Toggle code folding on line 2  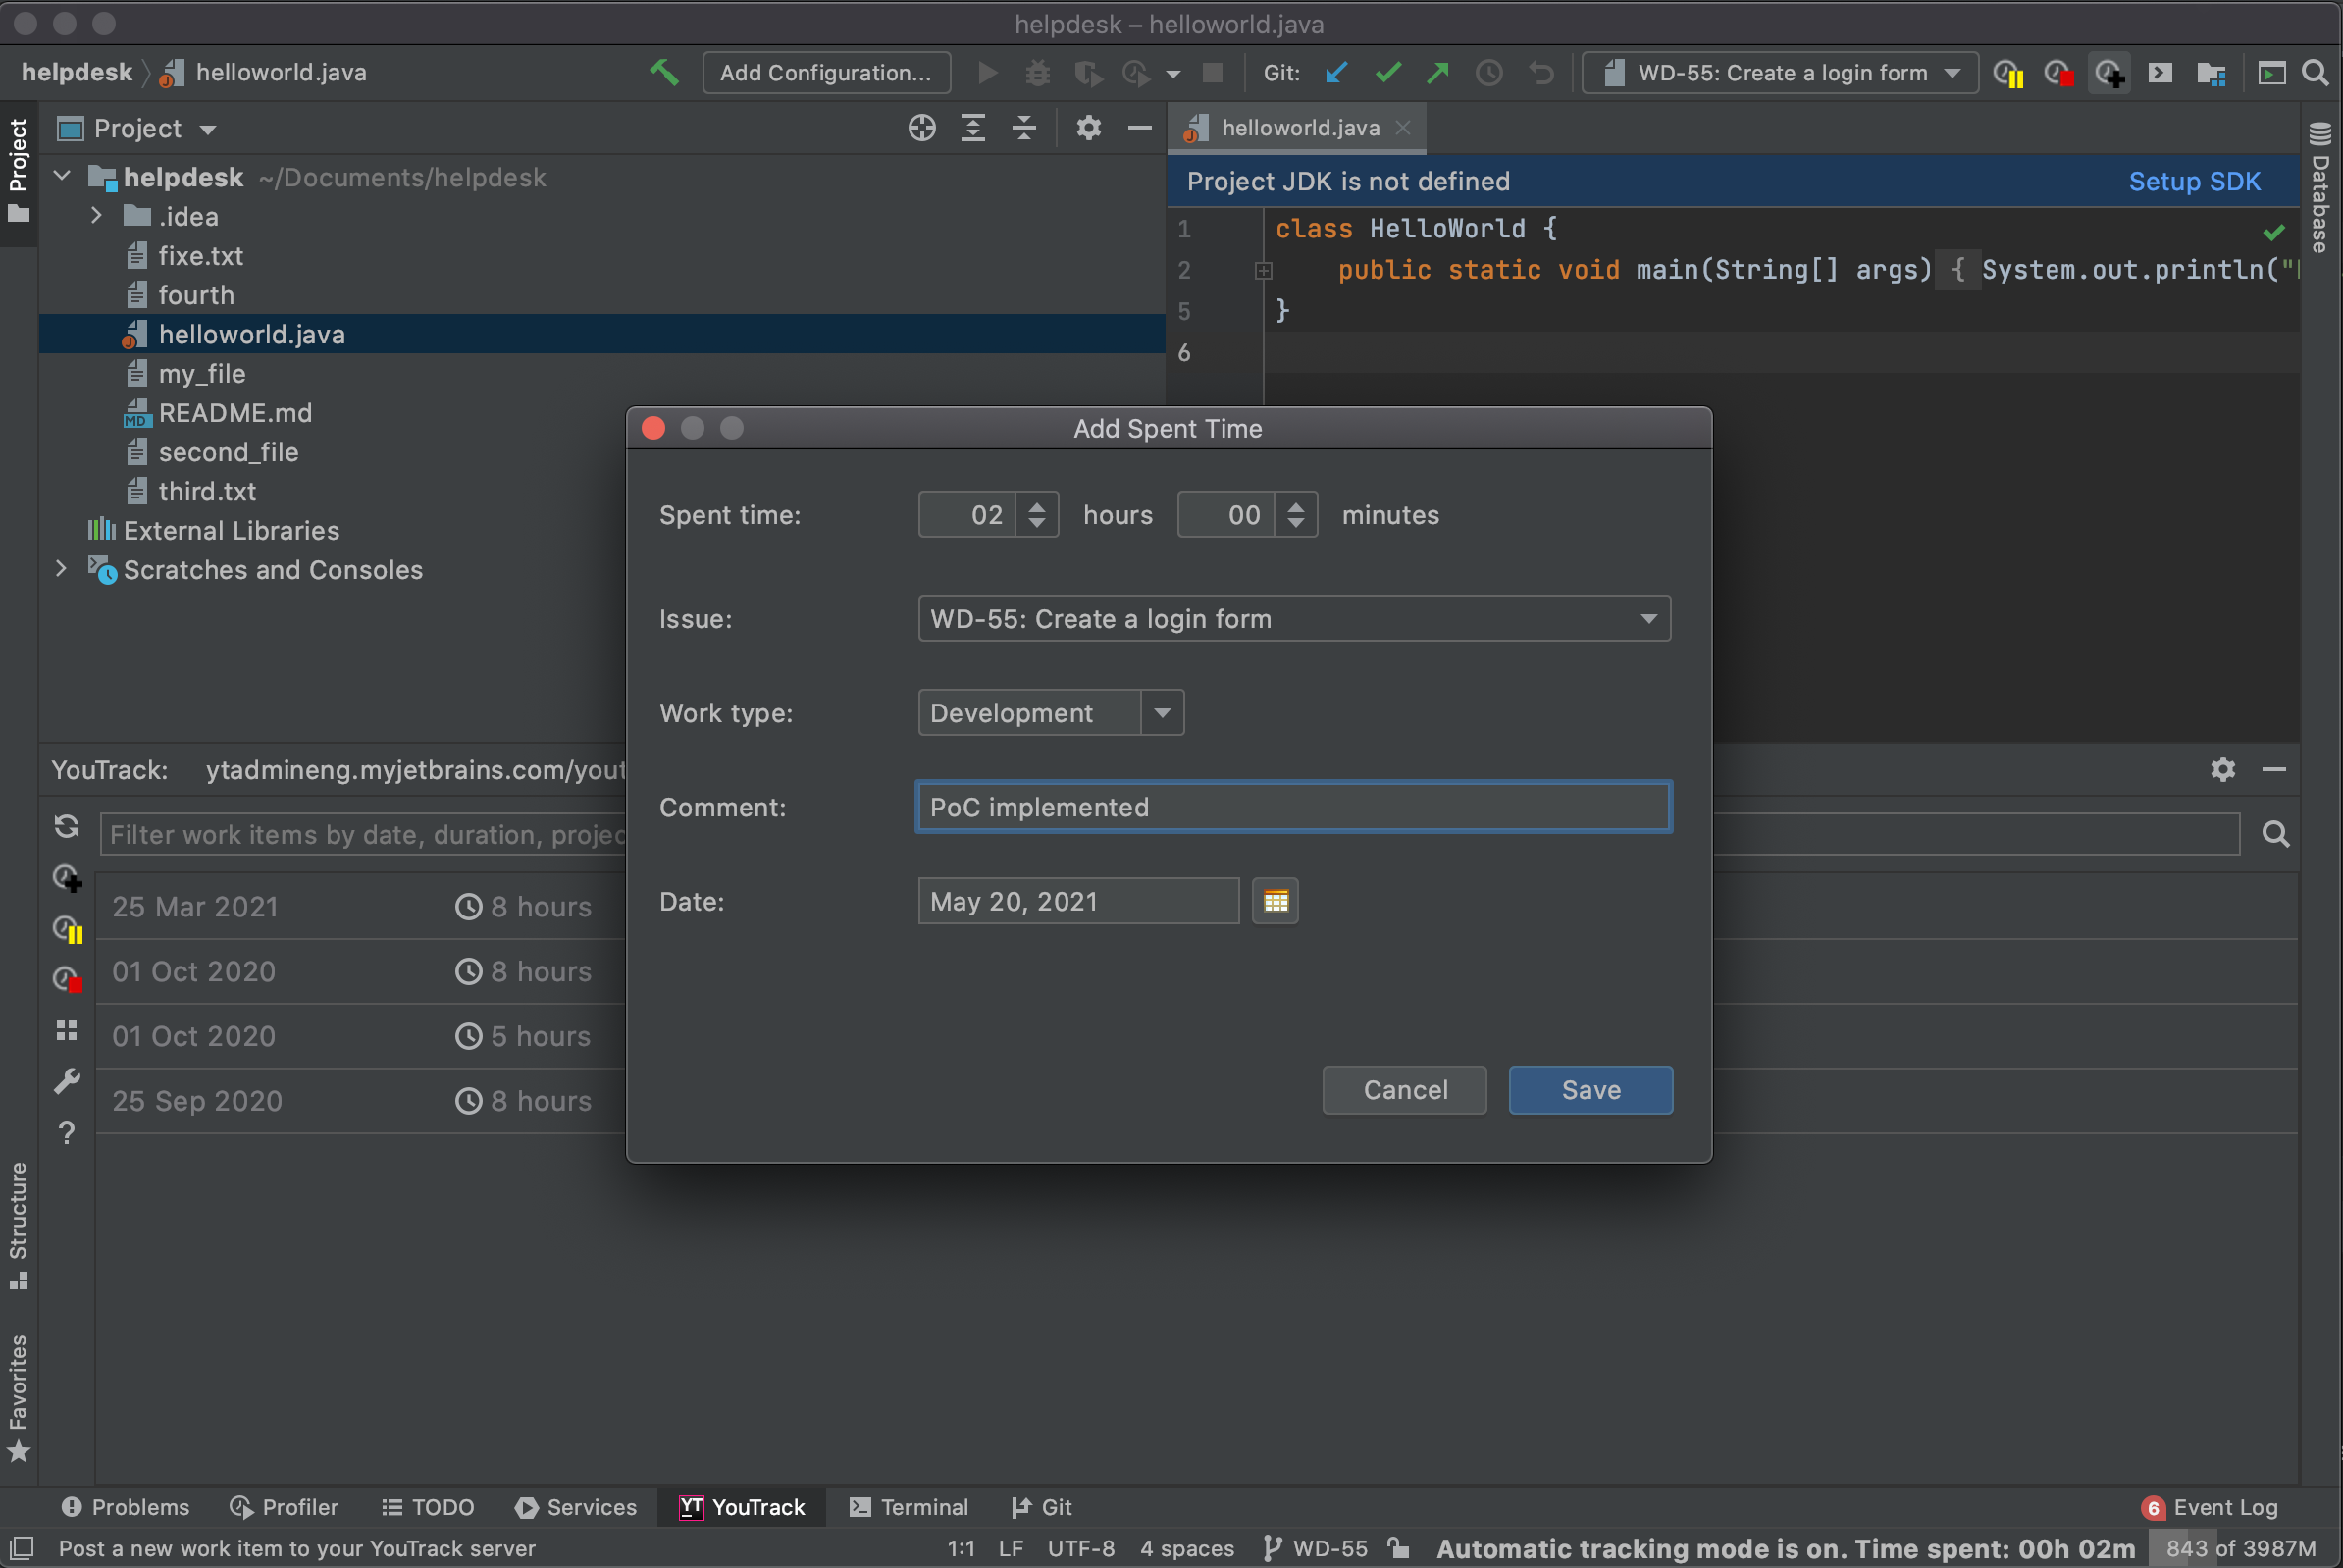pos(1263,270)
